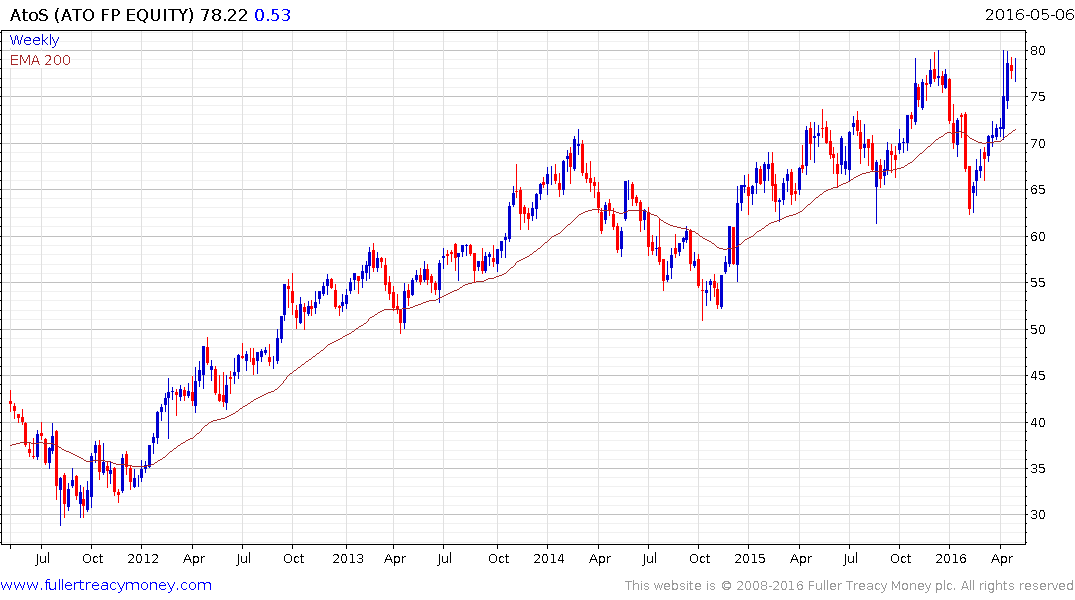Click the 65 price axis label
The width and height of the screenshot is (1075, 600).
coord(1037,190)
